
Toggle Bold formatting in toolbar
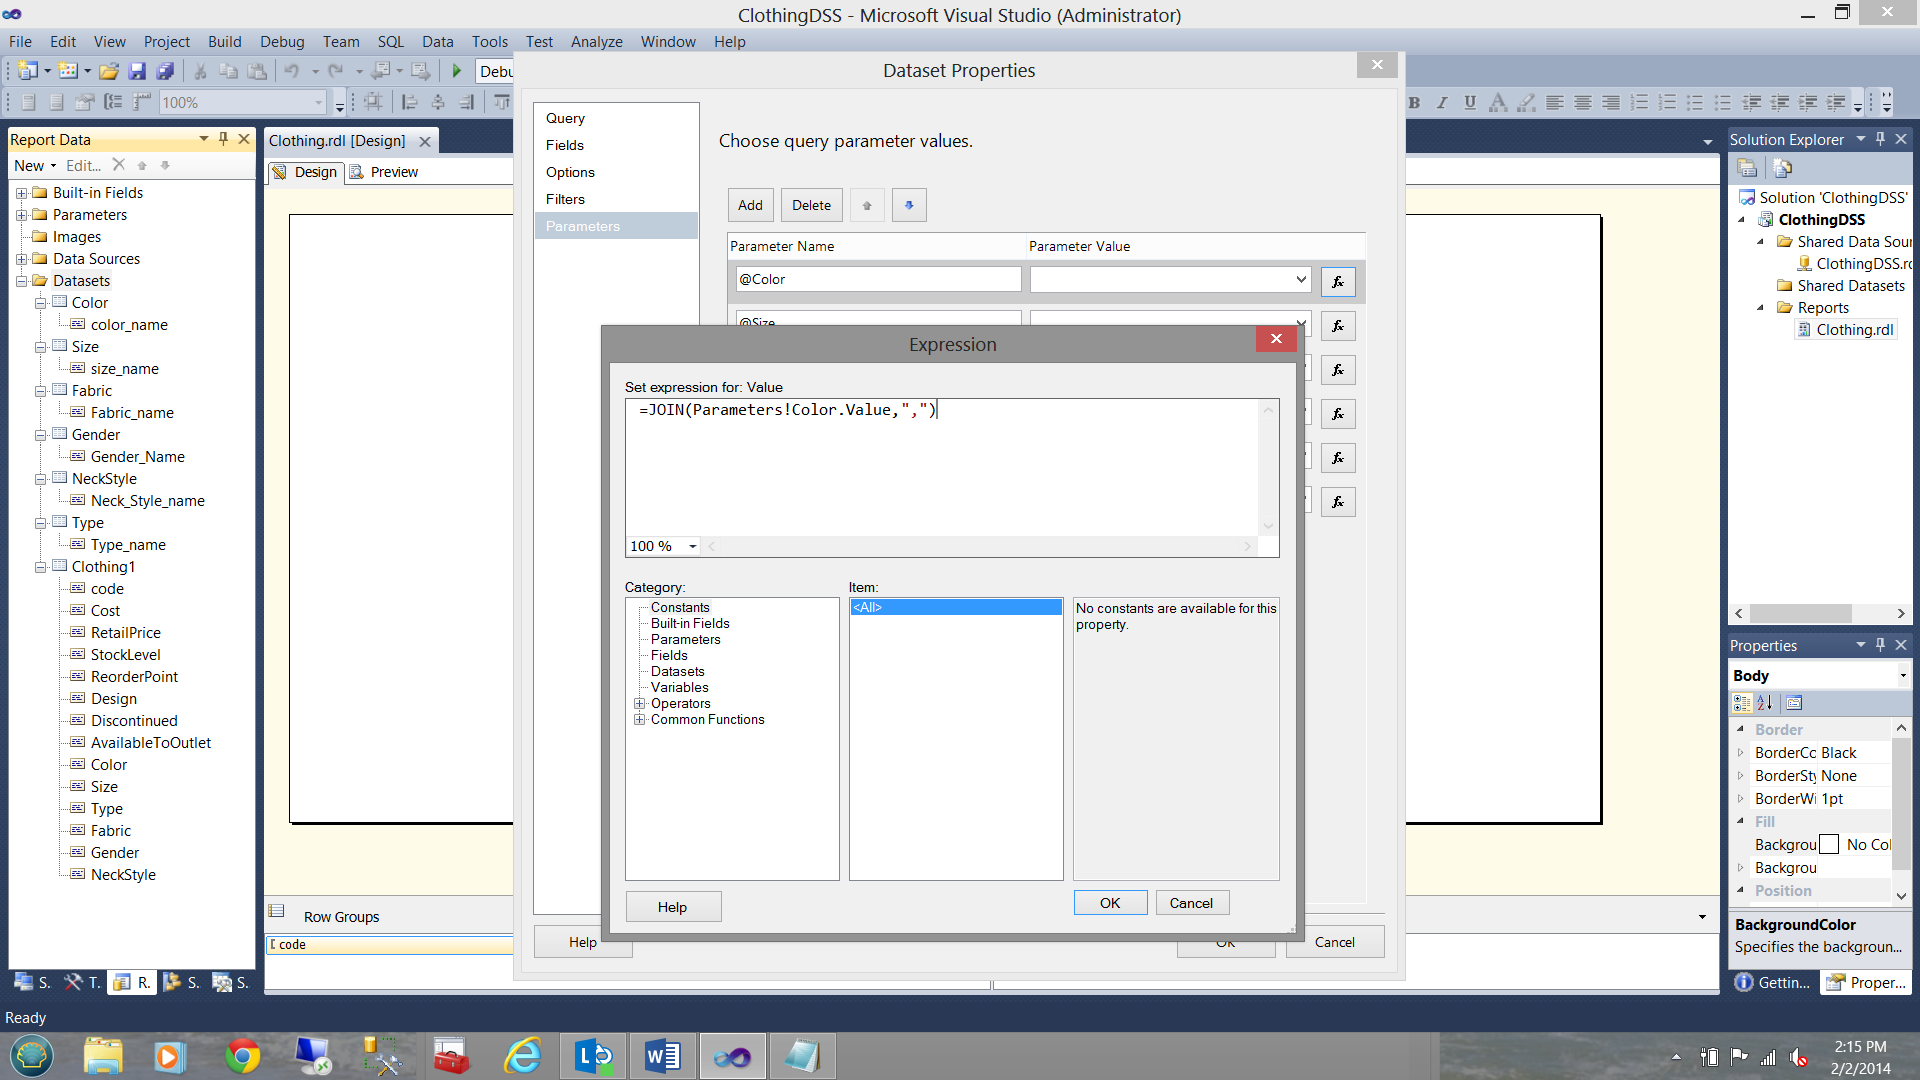[1414, 102]
